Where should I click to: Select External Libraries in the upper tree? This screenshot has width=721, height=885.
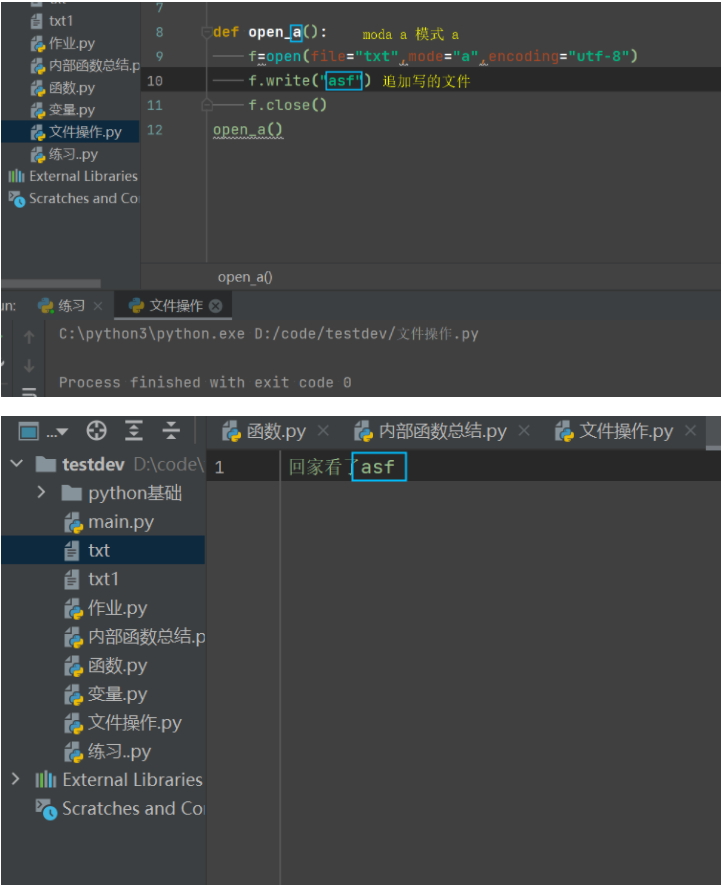pyautogui.click(x=70, y=176)
